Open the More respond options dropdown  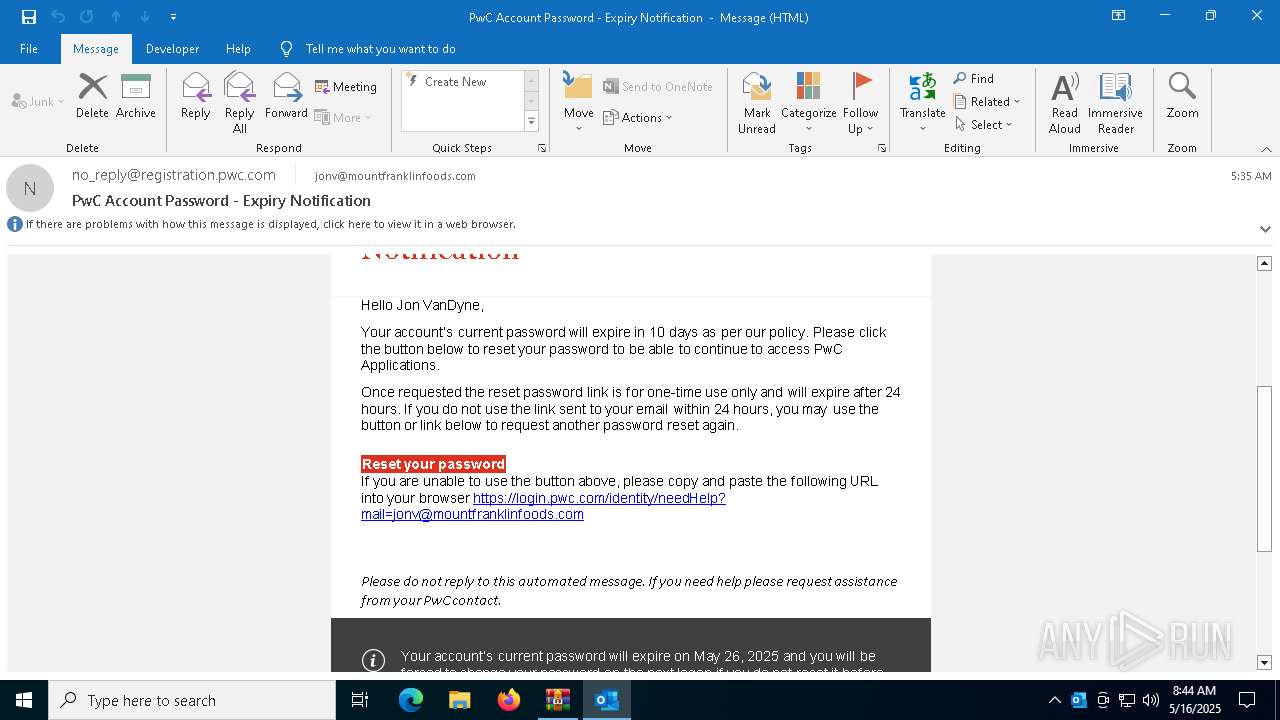pyautogui.click(x=343, y=117)
